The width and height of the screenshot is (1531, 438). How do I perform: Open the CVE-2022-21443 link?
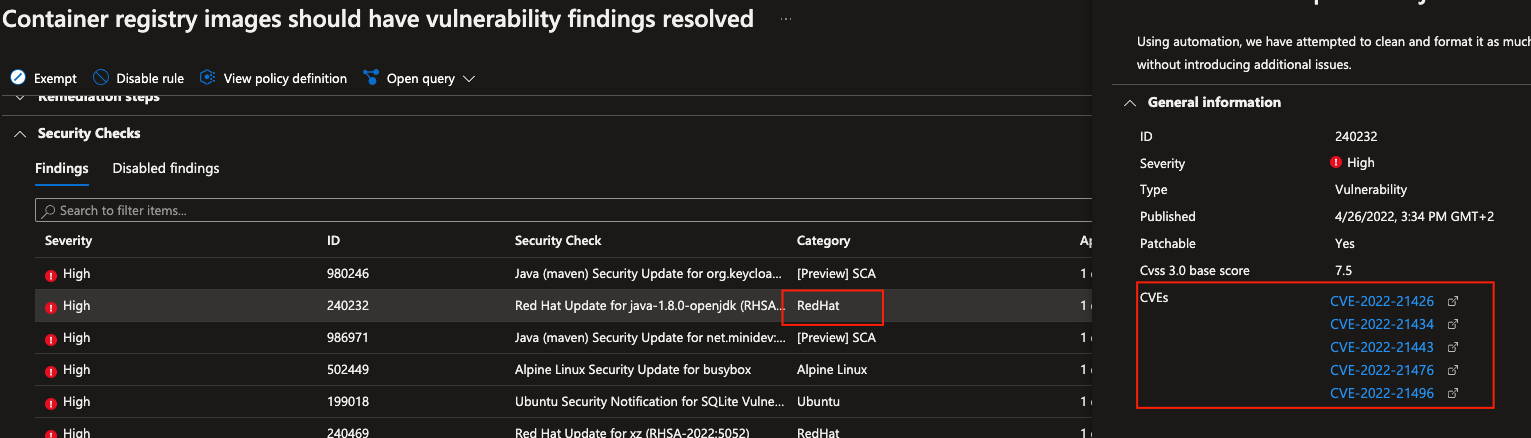[x=1382, y=347]
